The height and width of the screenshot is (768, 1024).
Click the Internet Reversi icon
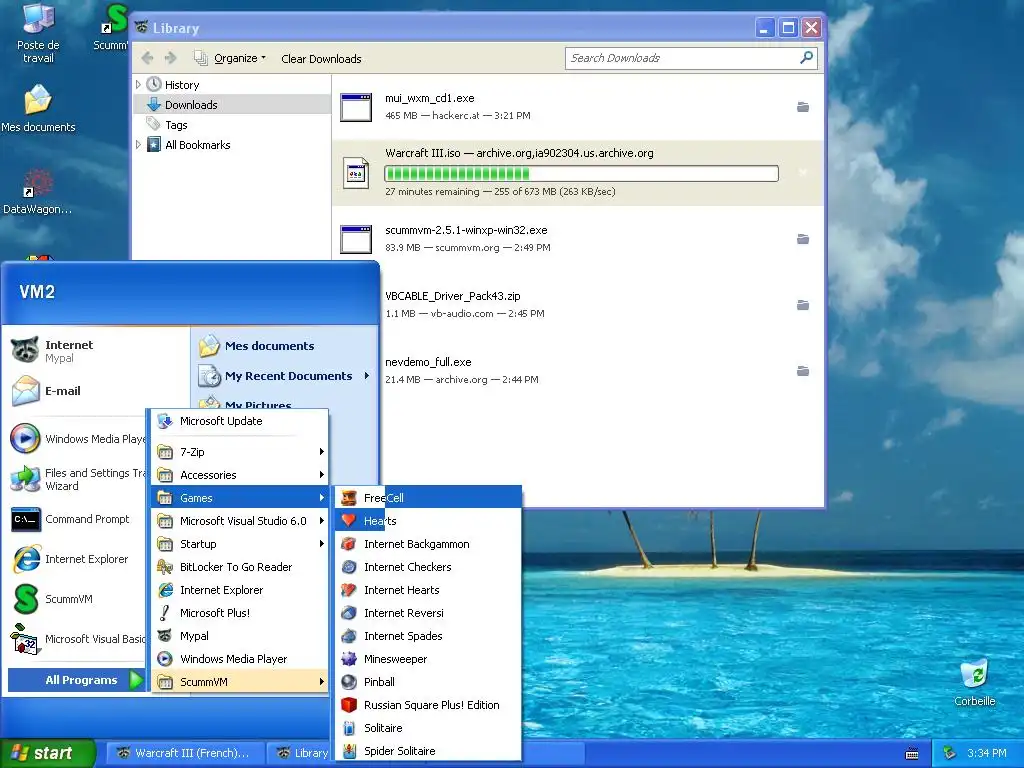point(349,613)
